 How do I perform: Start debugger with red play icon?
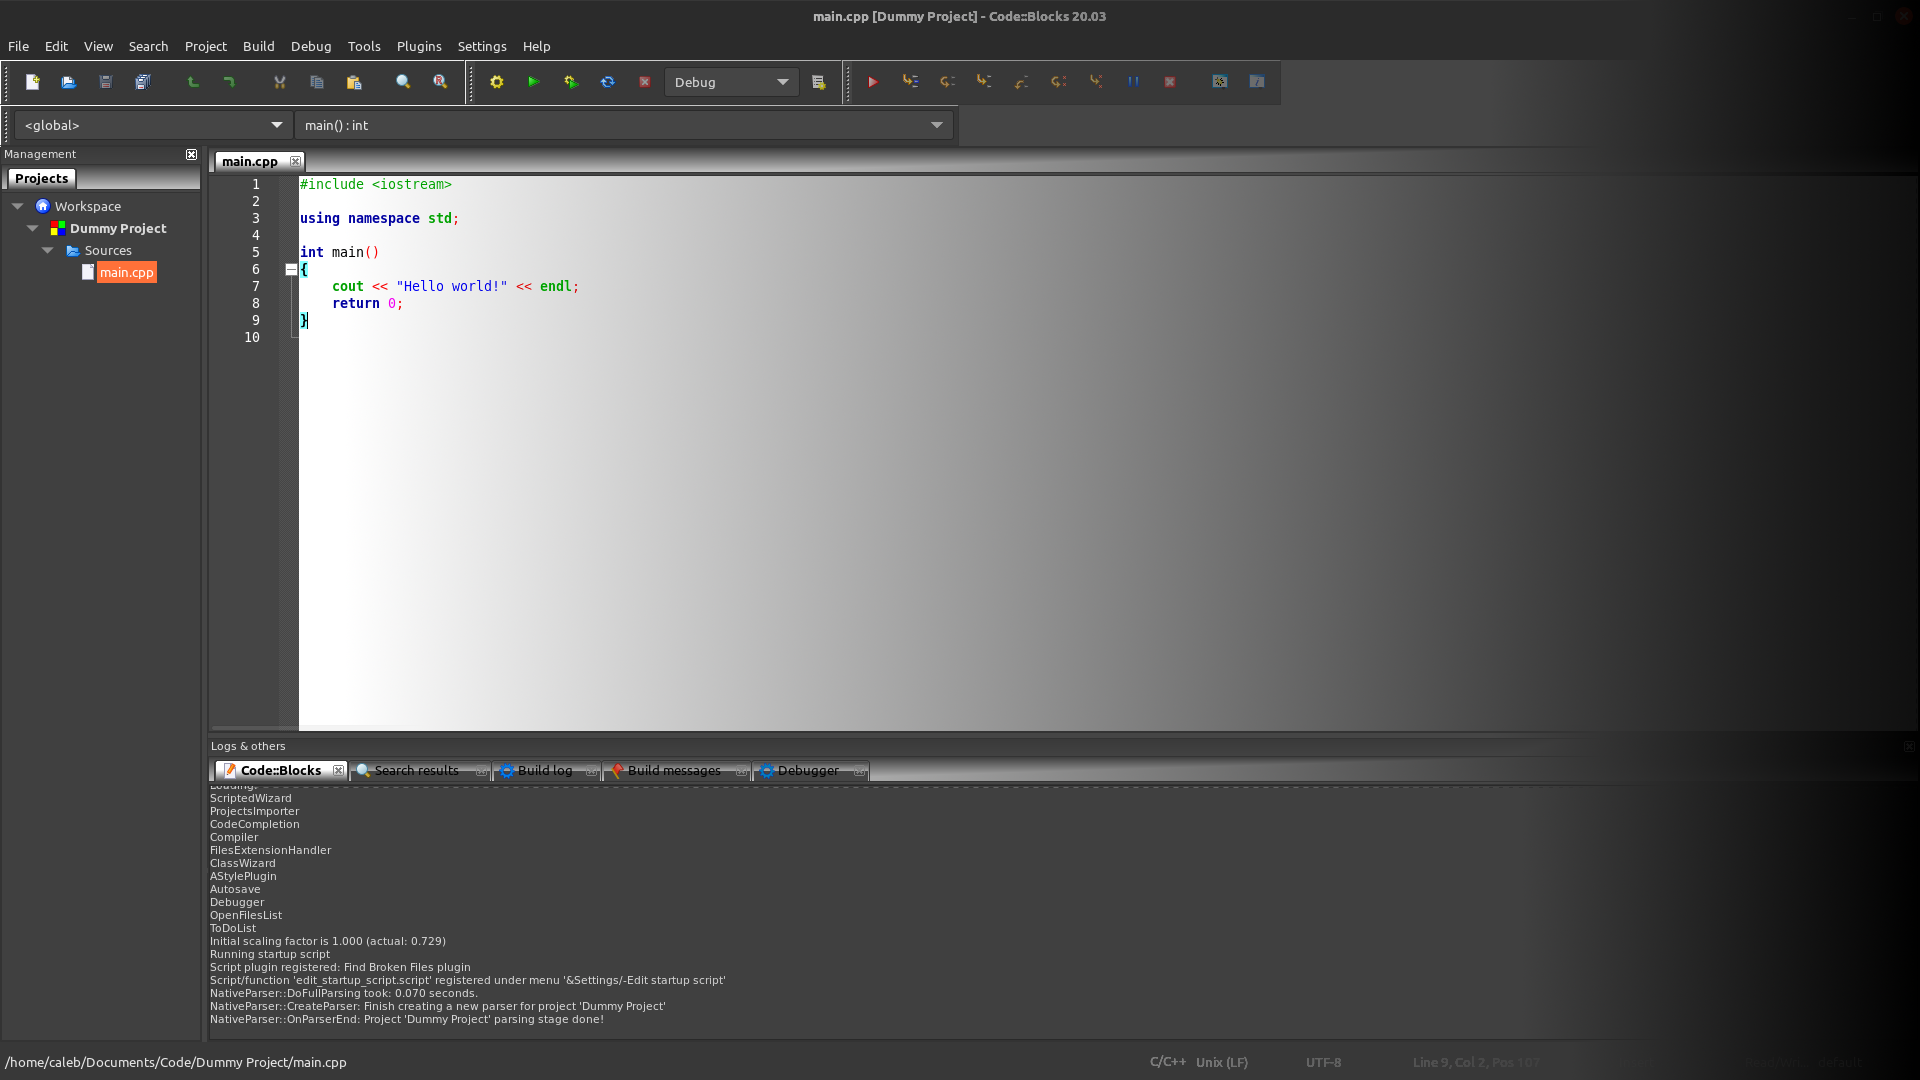point(873,82)
